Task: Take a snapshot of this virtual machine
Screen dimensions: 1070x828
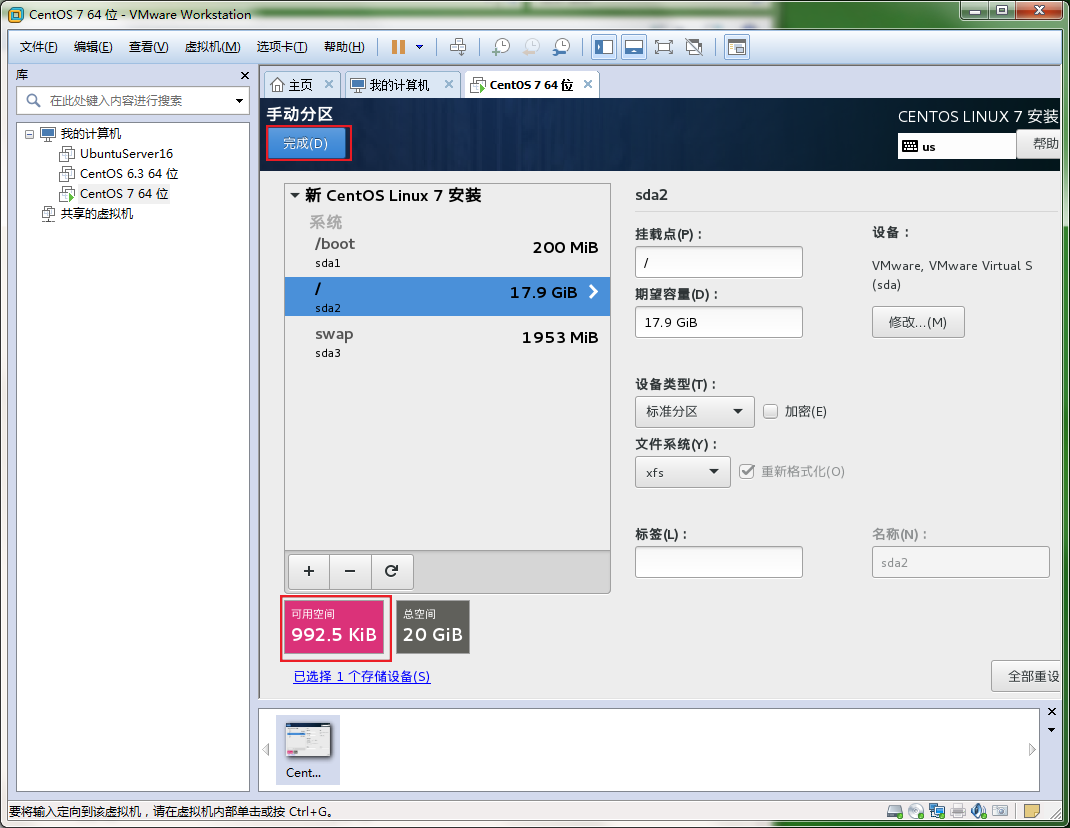Action: [501, 47]
